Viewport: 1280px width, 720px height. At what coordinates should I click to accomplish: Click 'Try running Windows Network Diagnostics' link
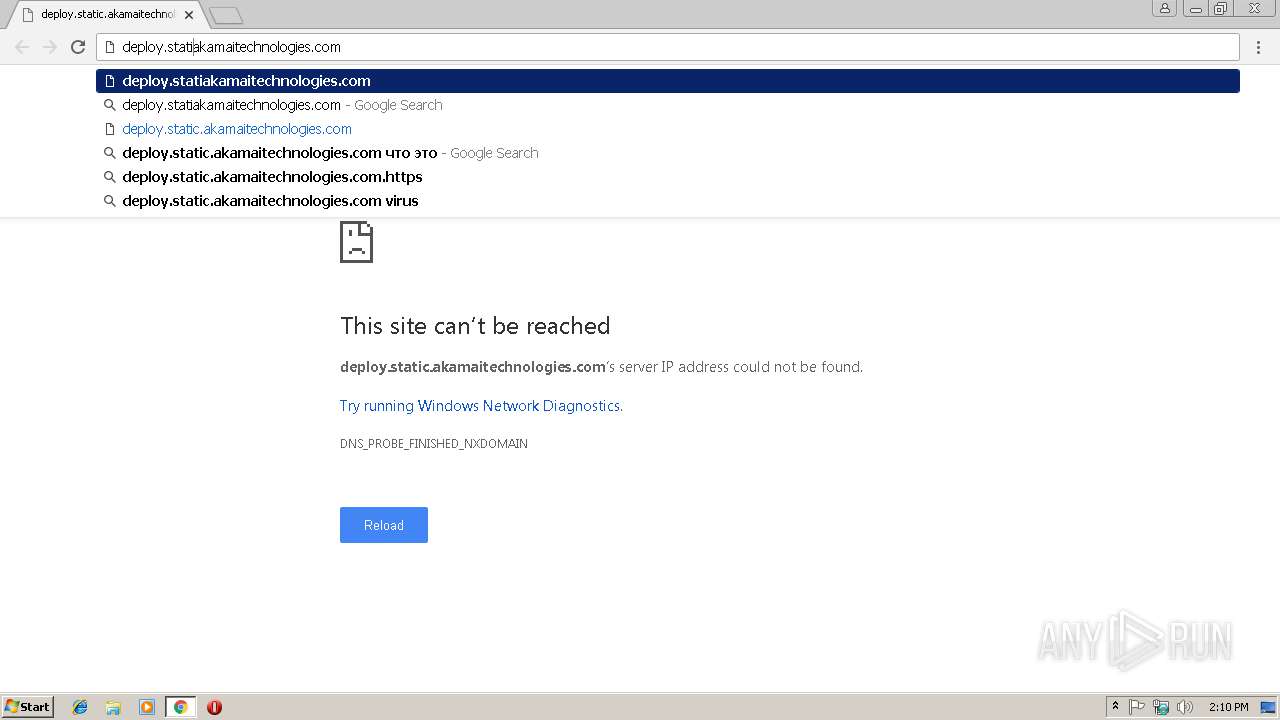481,406
